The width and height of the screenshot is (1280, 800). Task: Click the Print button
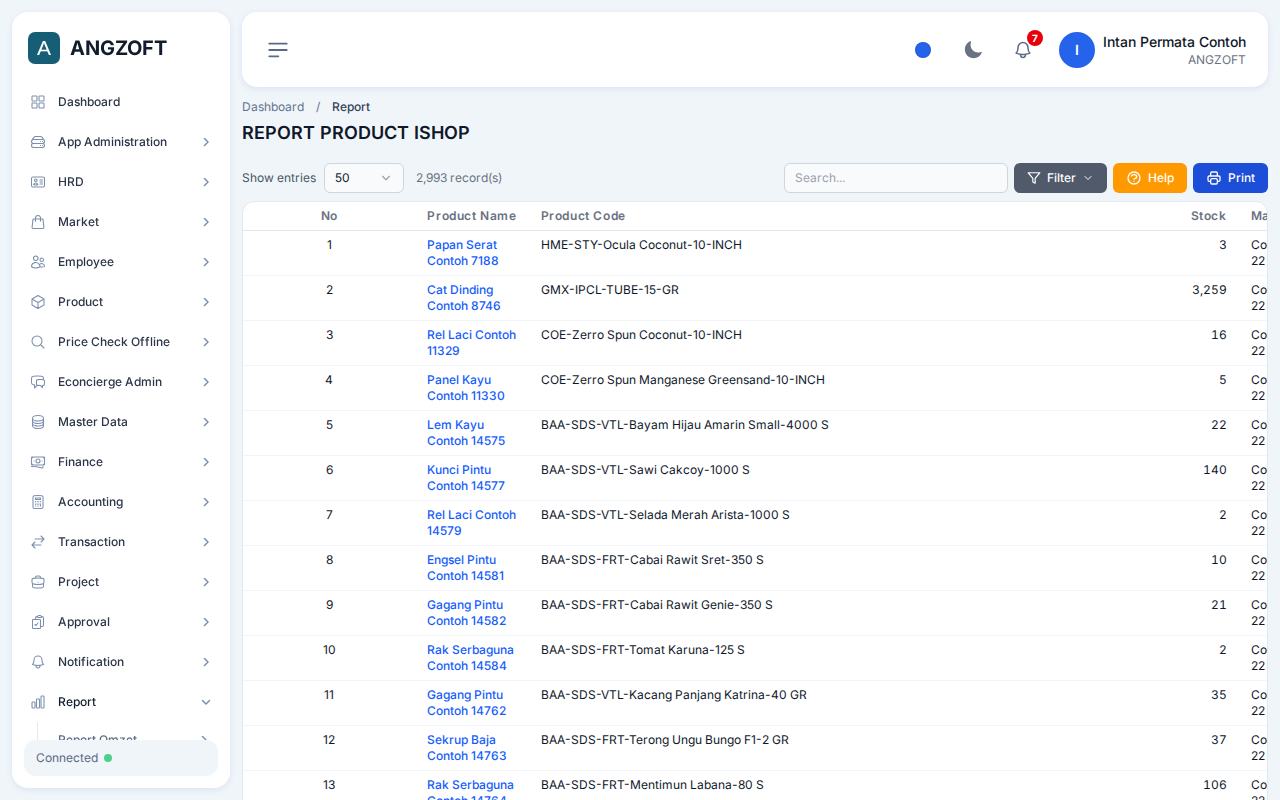1230,178
